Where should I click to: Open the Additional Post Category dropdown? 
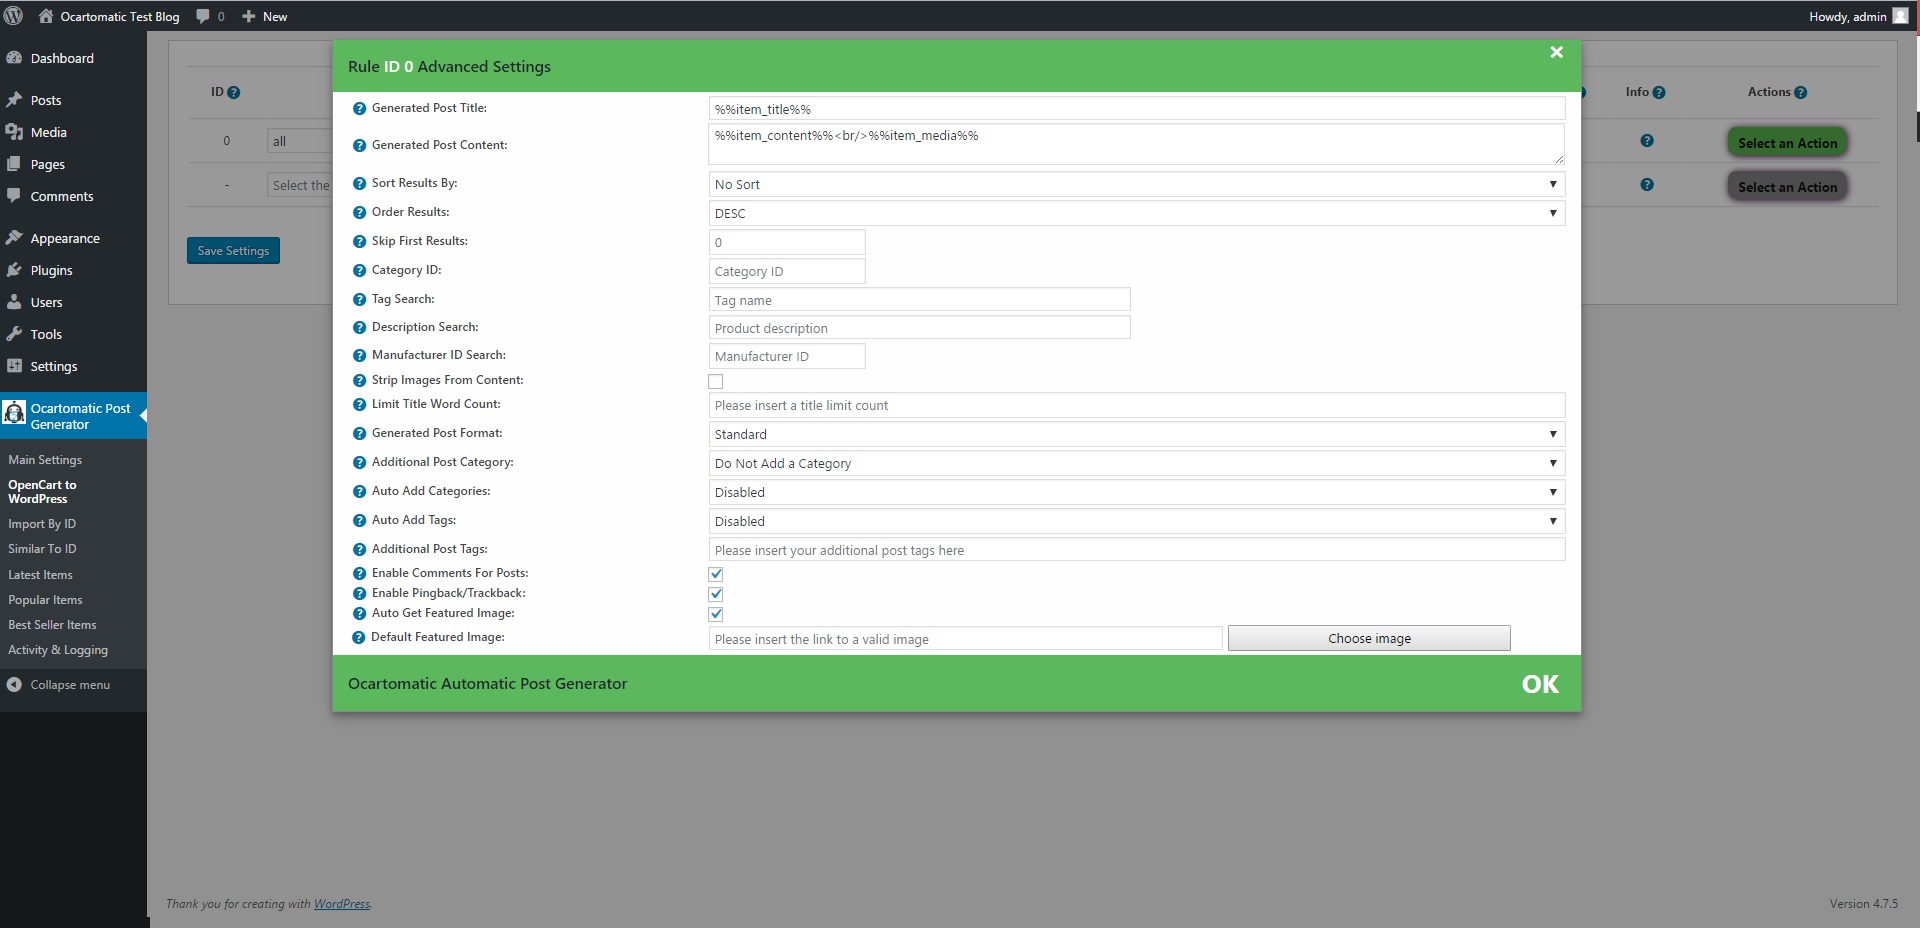[x=1137, y=463]
